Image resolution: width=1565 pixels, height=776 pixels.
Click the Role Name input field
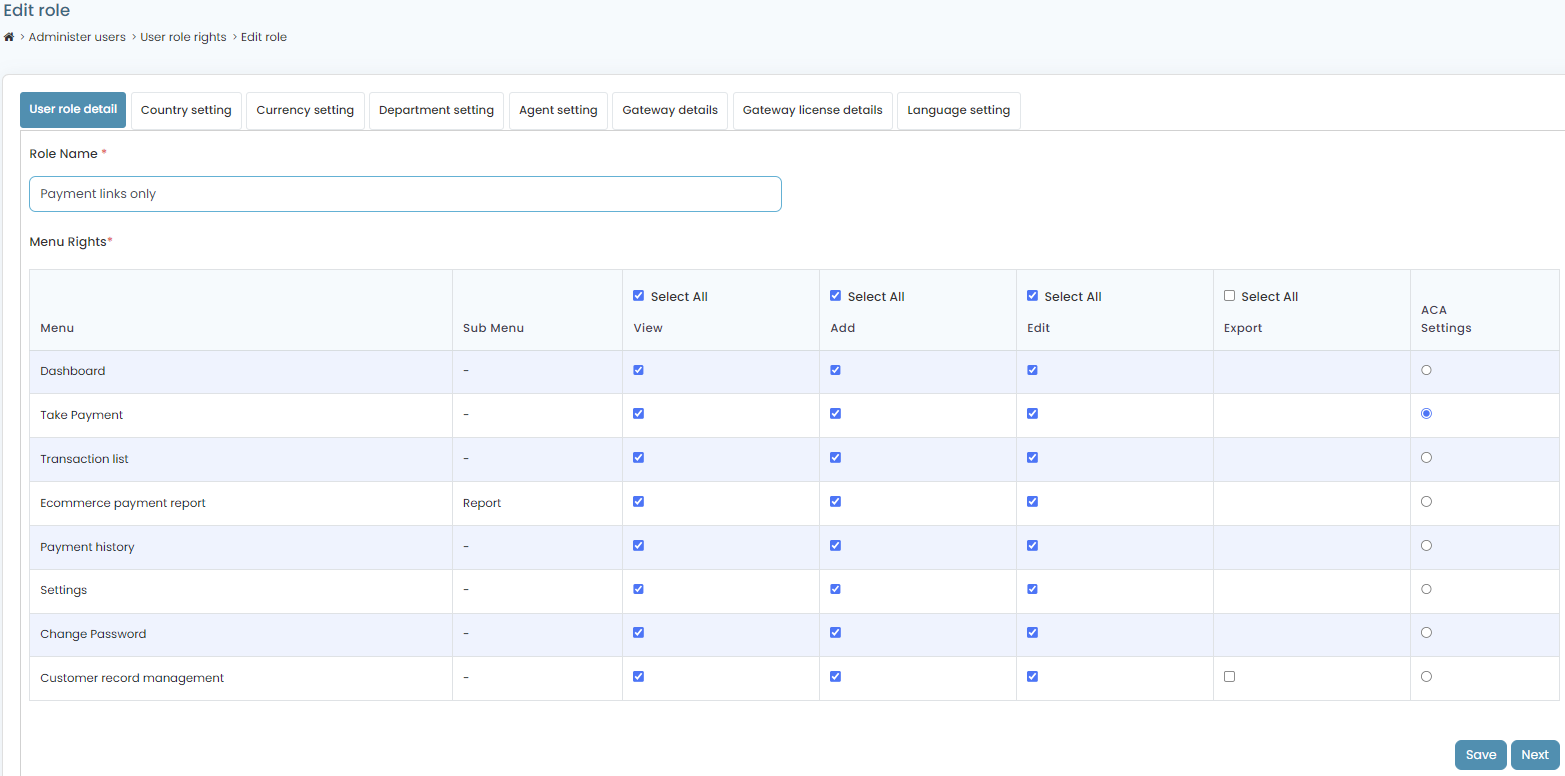(x=405, y=193)
